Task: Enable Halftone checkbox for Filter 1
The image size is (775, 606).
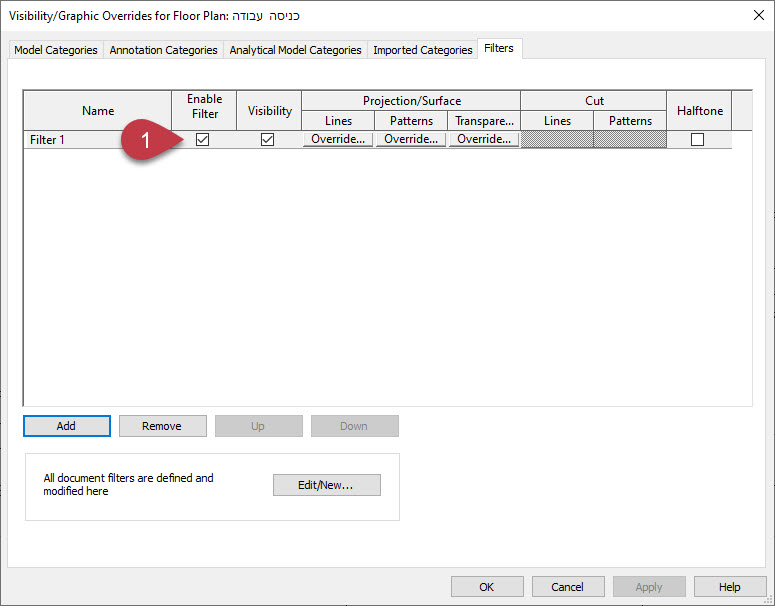Action: pos(697,140)
